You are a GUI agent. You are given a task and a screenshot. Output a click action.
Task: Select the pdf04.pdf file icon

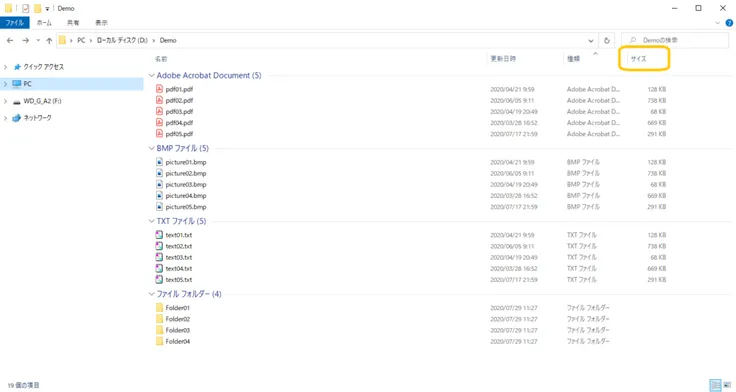click(159, 123)
